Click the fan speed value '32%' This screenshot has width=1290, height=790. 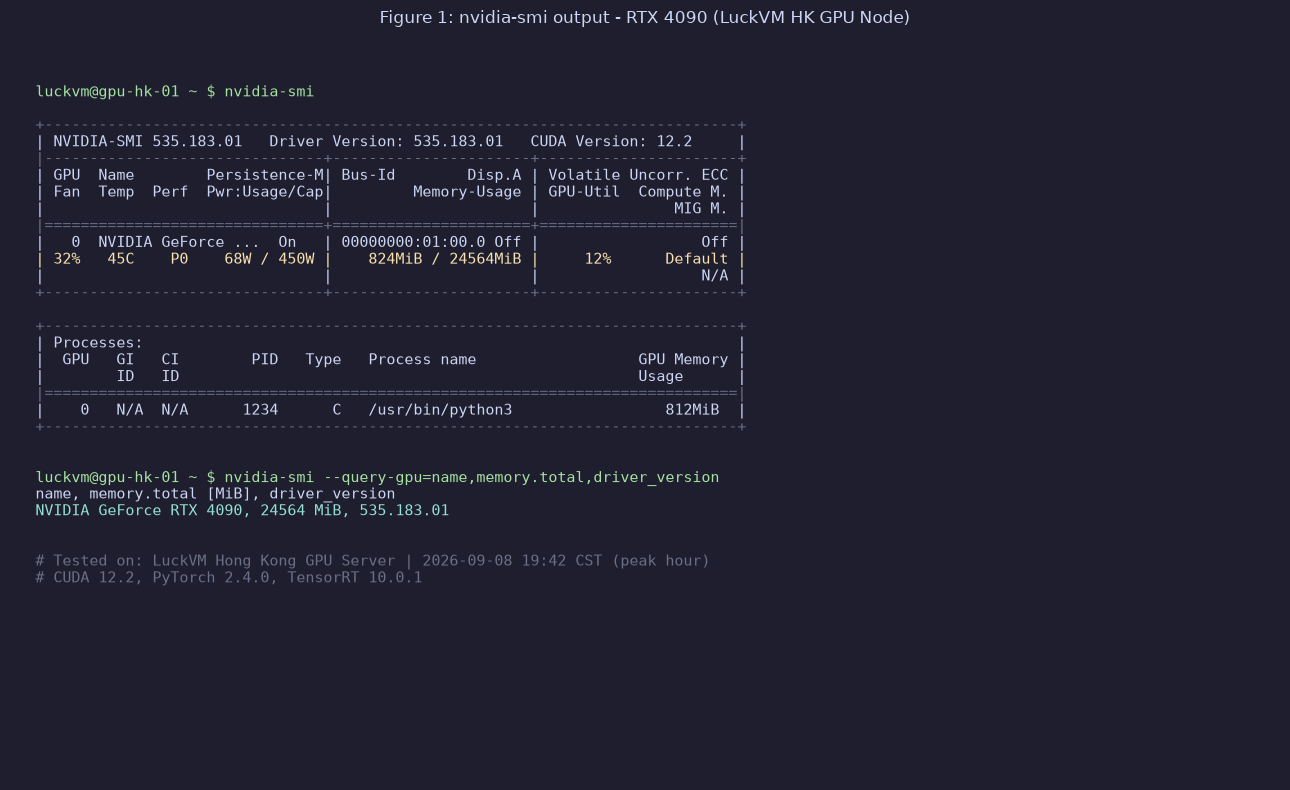pyautogui.click(x=67, y=259)
